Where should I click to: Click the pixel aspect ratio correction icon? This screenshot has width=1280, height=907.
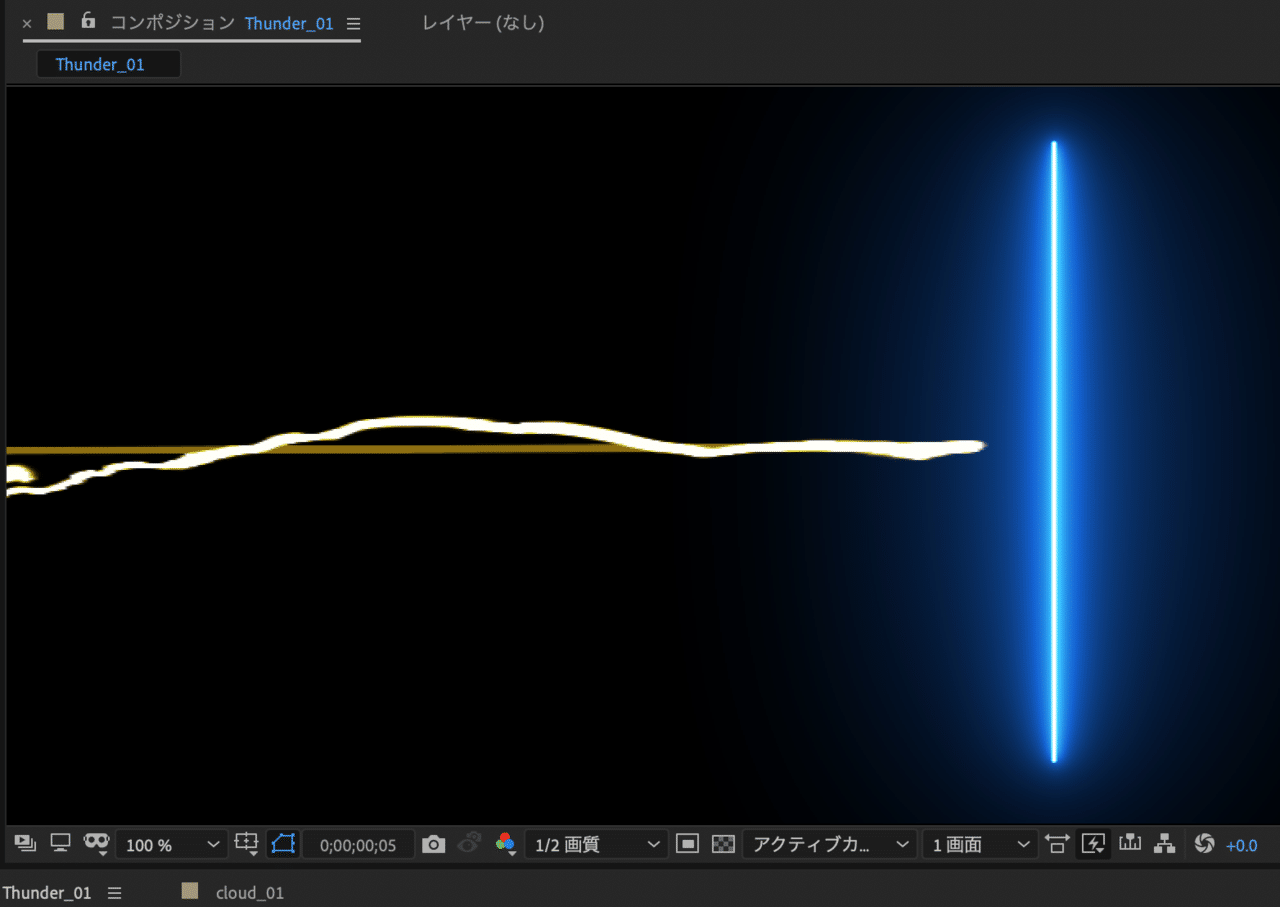[x=1056, y=845]
